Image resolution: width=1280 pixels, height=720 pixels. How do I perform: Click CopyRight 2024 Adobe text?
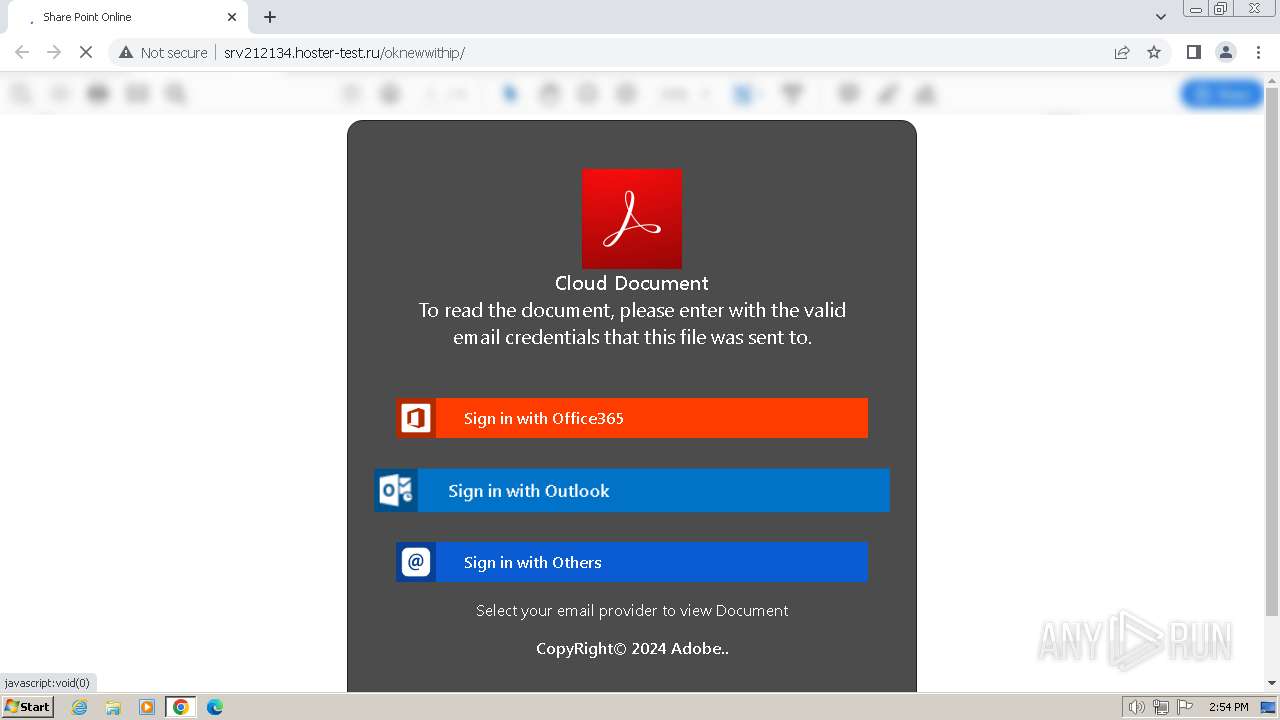pyautogui.click(x=632, y=648)
